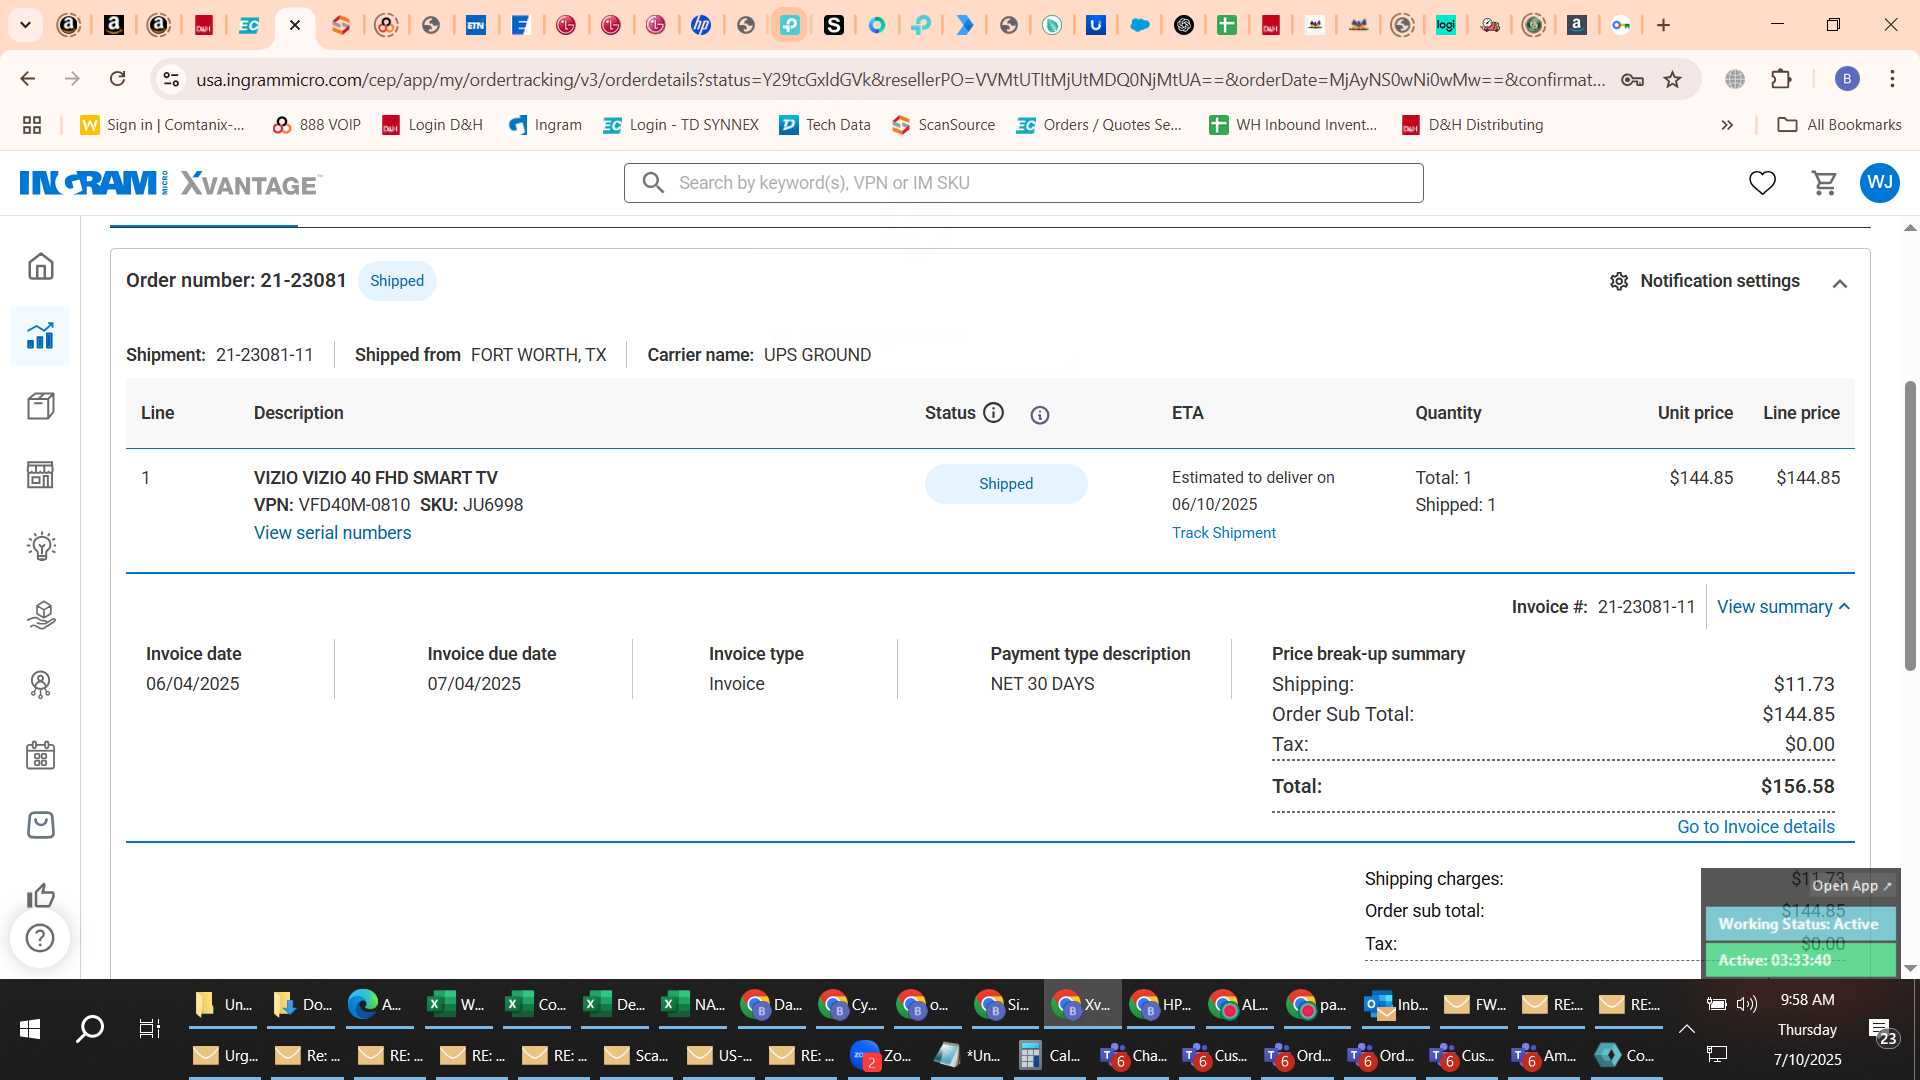Open the layers hand icon in the sidebar
1920x1080 pixels.
point(40,615)
